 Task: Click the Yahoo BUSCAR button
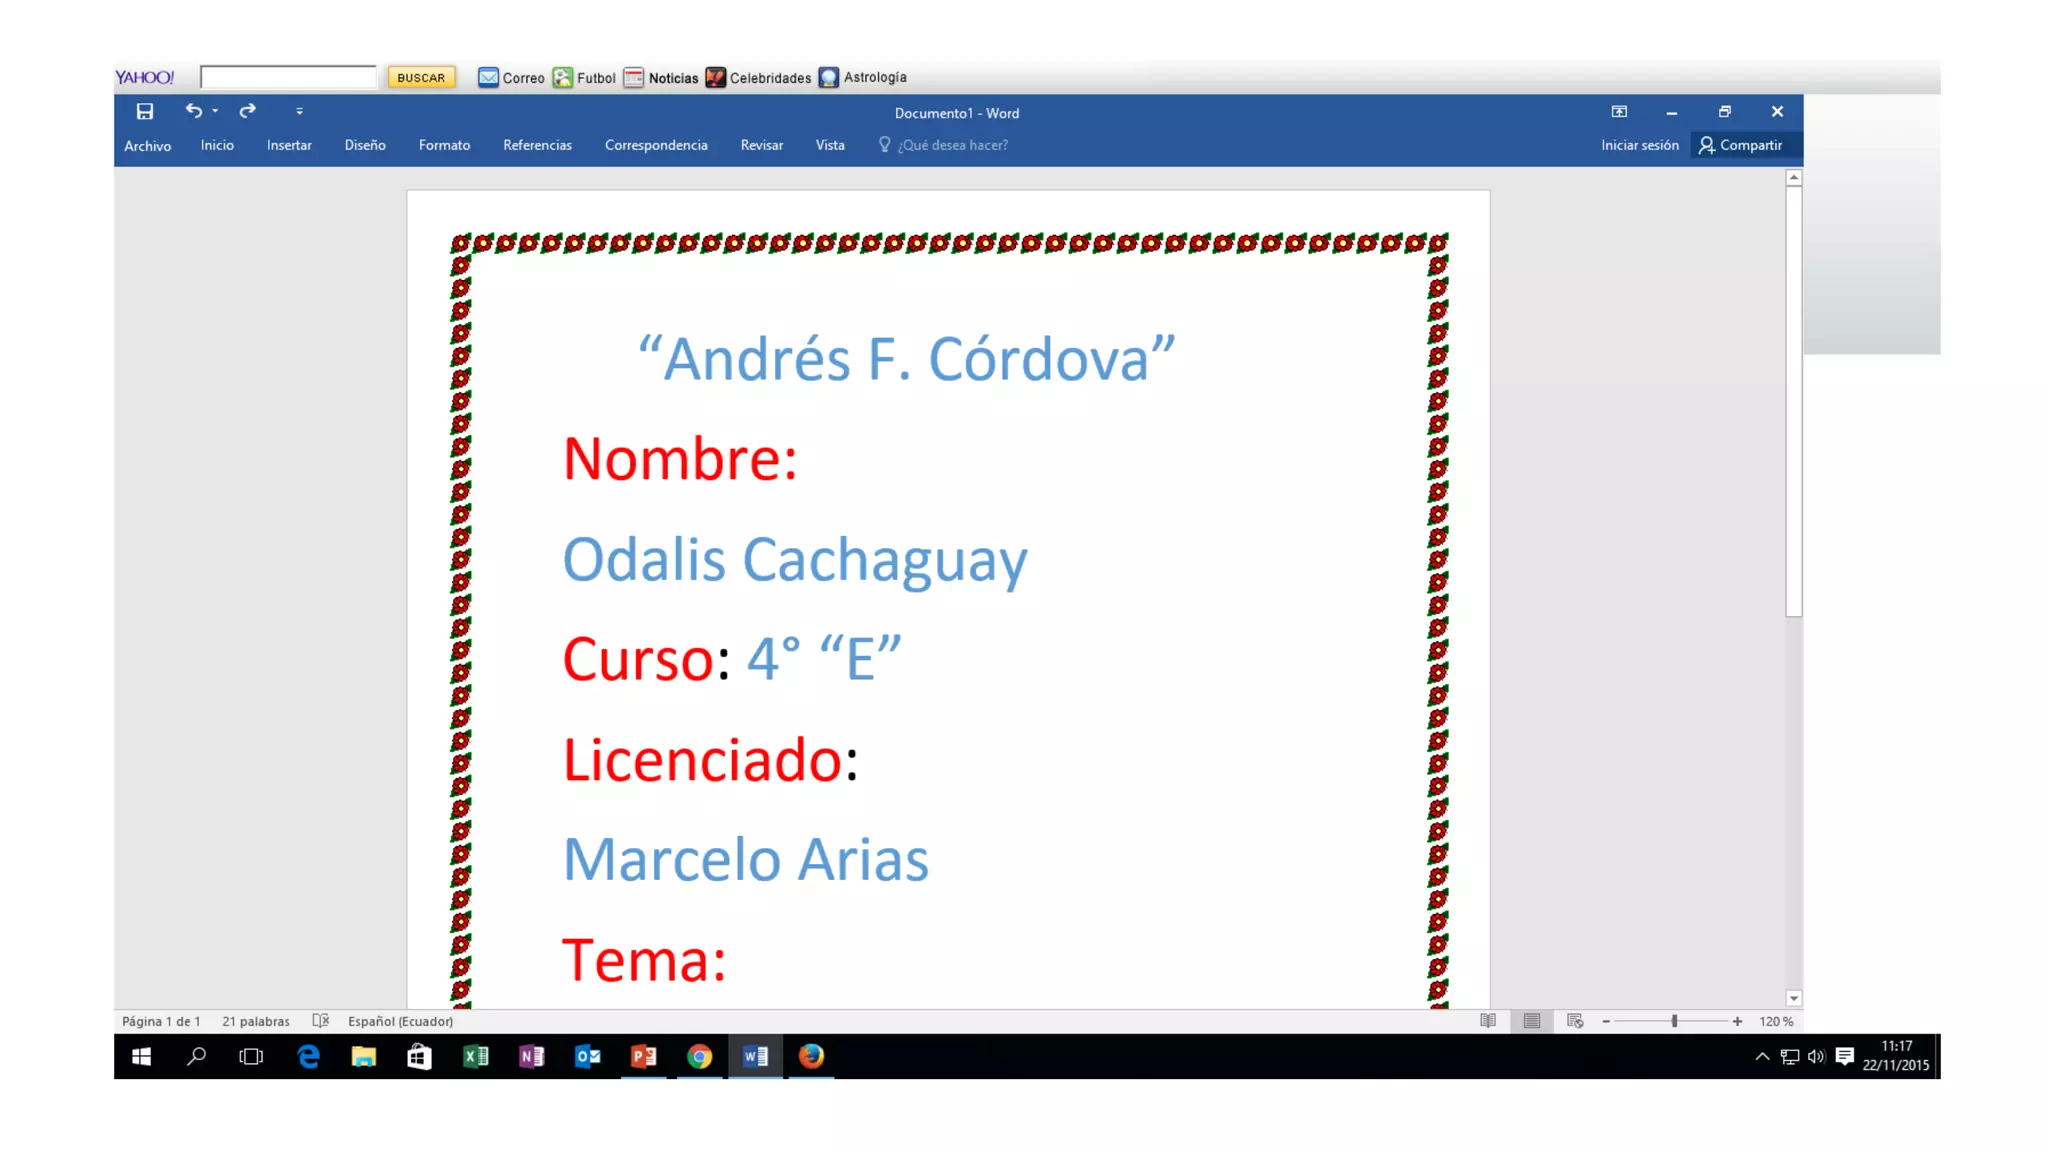[421, 77]
